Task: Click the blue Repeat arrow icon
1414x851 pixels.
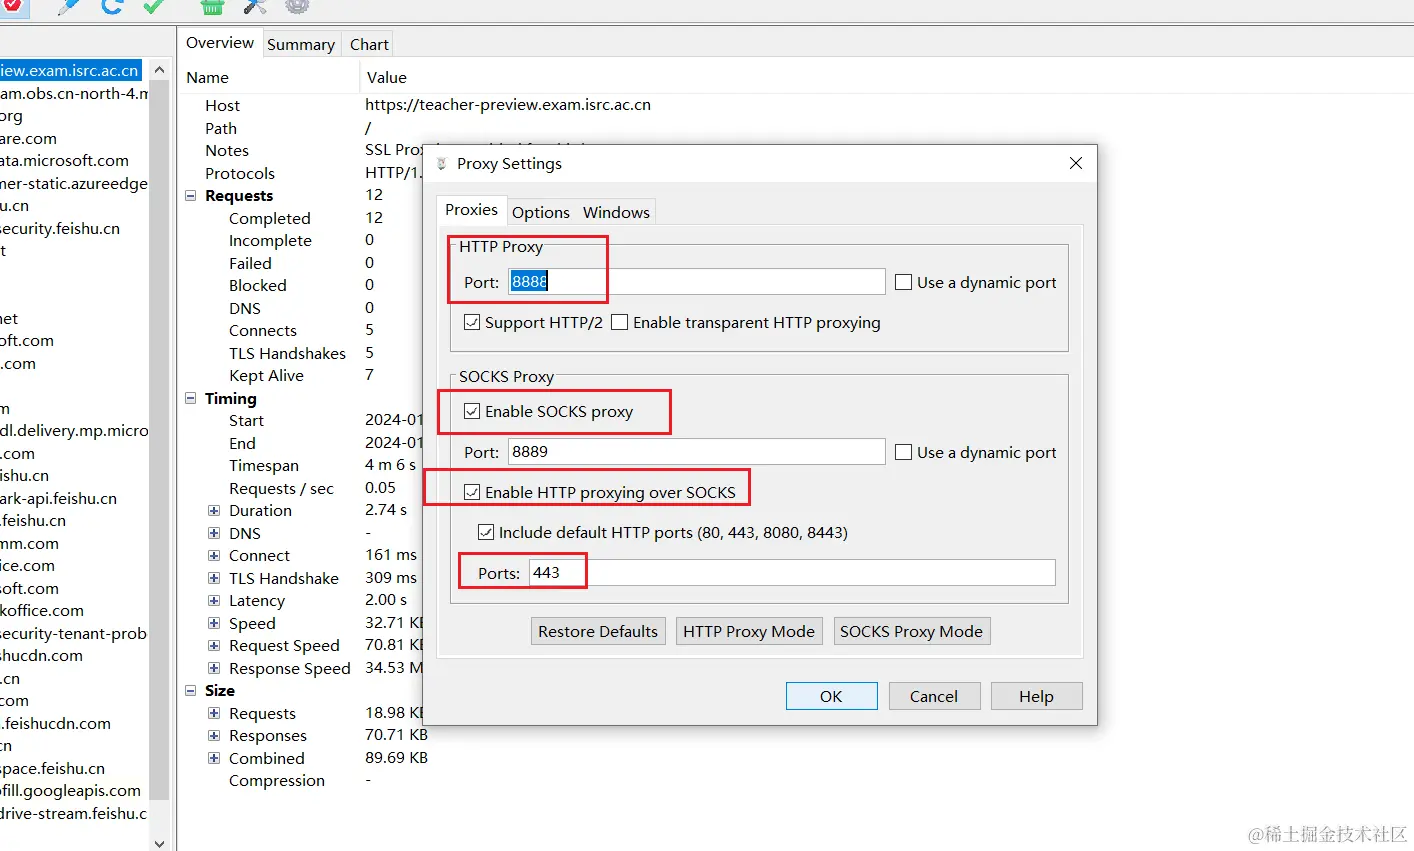Action: [112, 6]
